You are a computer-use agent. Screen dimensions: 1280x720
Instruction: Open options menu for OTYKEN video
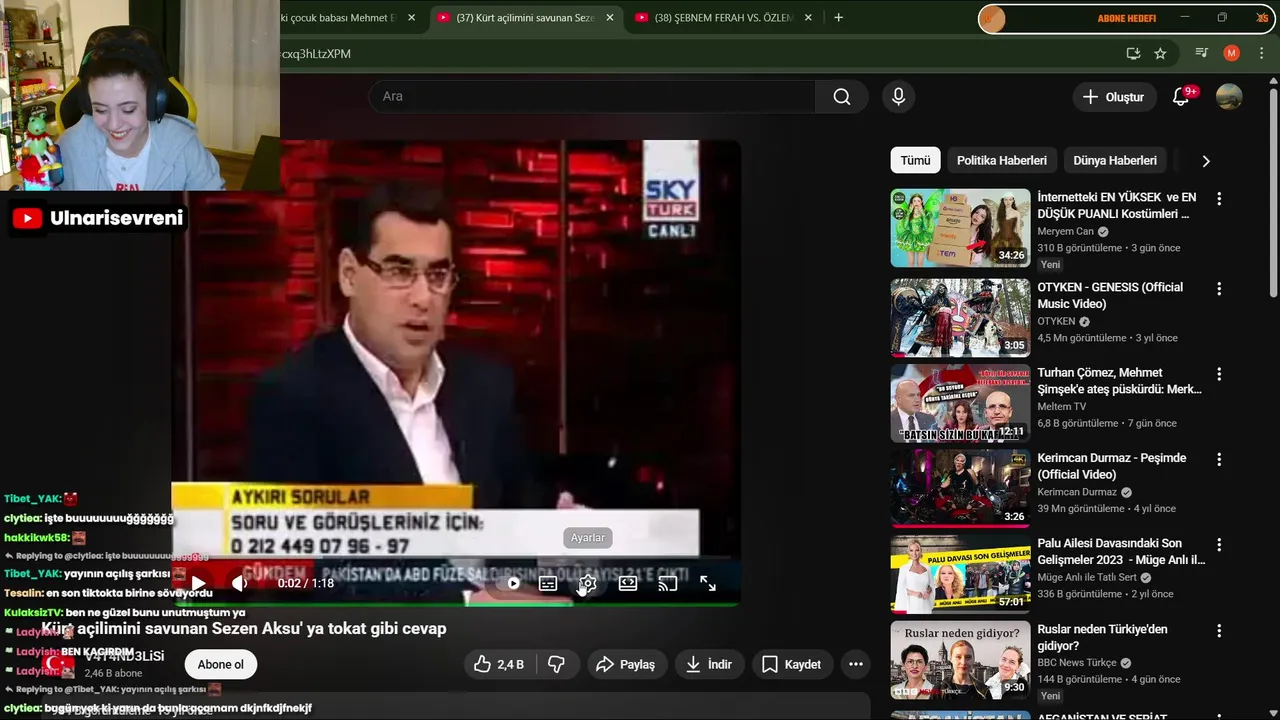1219,288
